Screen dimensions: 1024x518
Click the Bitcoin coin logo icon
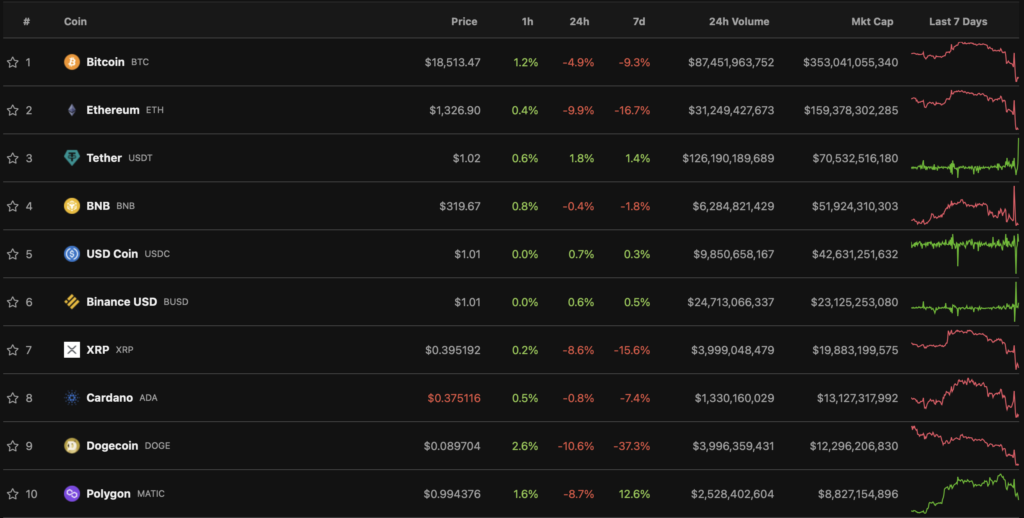pyautogui.click(x=72, y=62)
